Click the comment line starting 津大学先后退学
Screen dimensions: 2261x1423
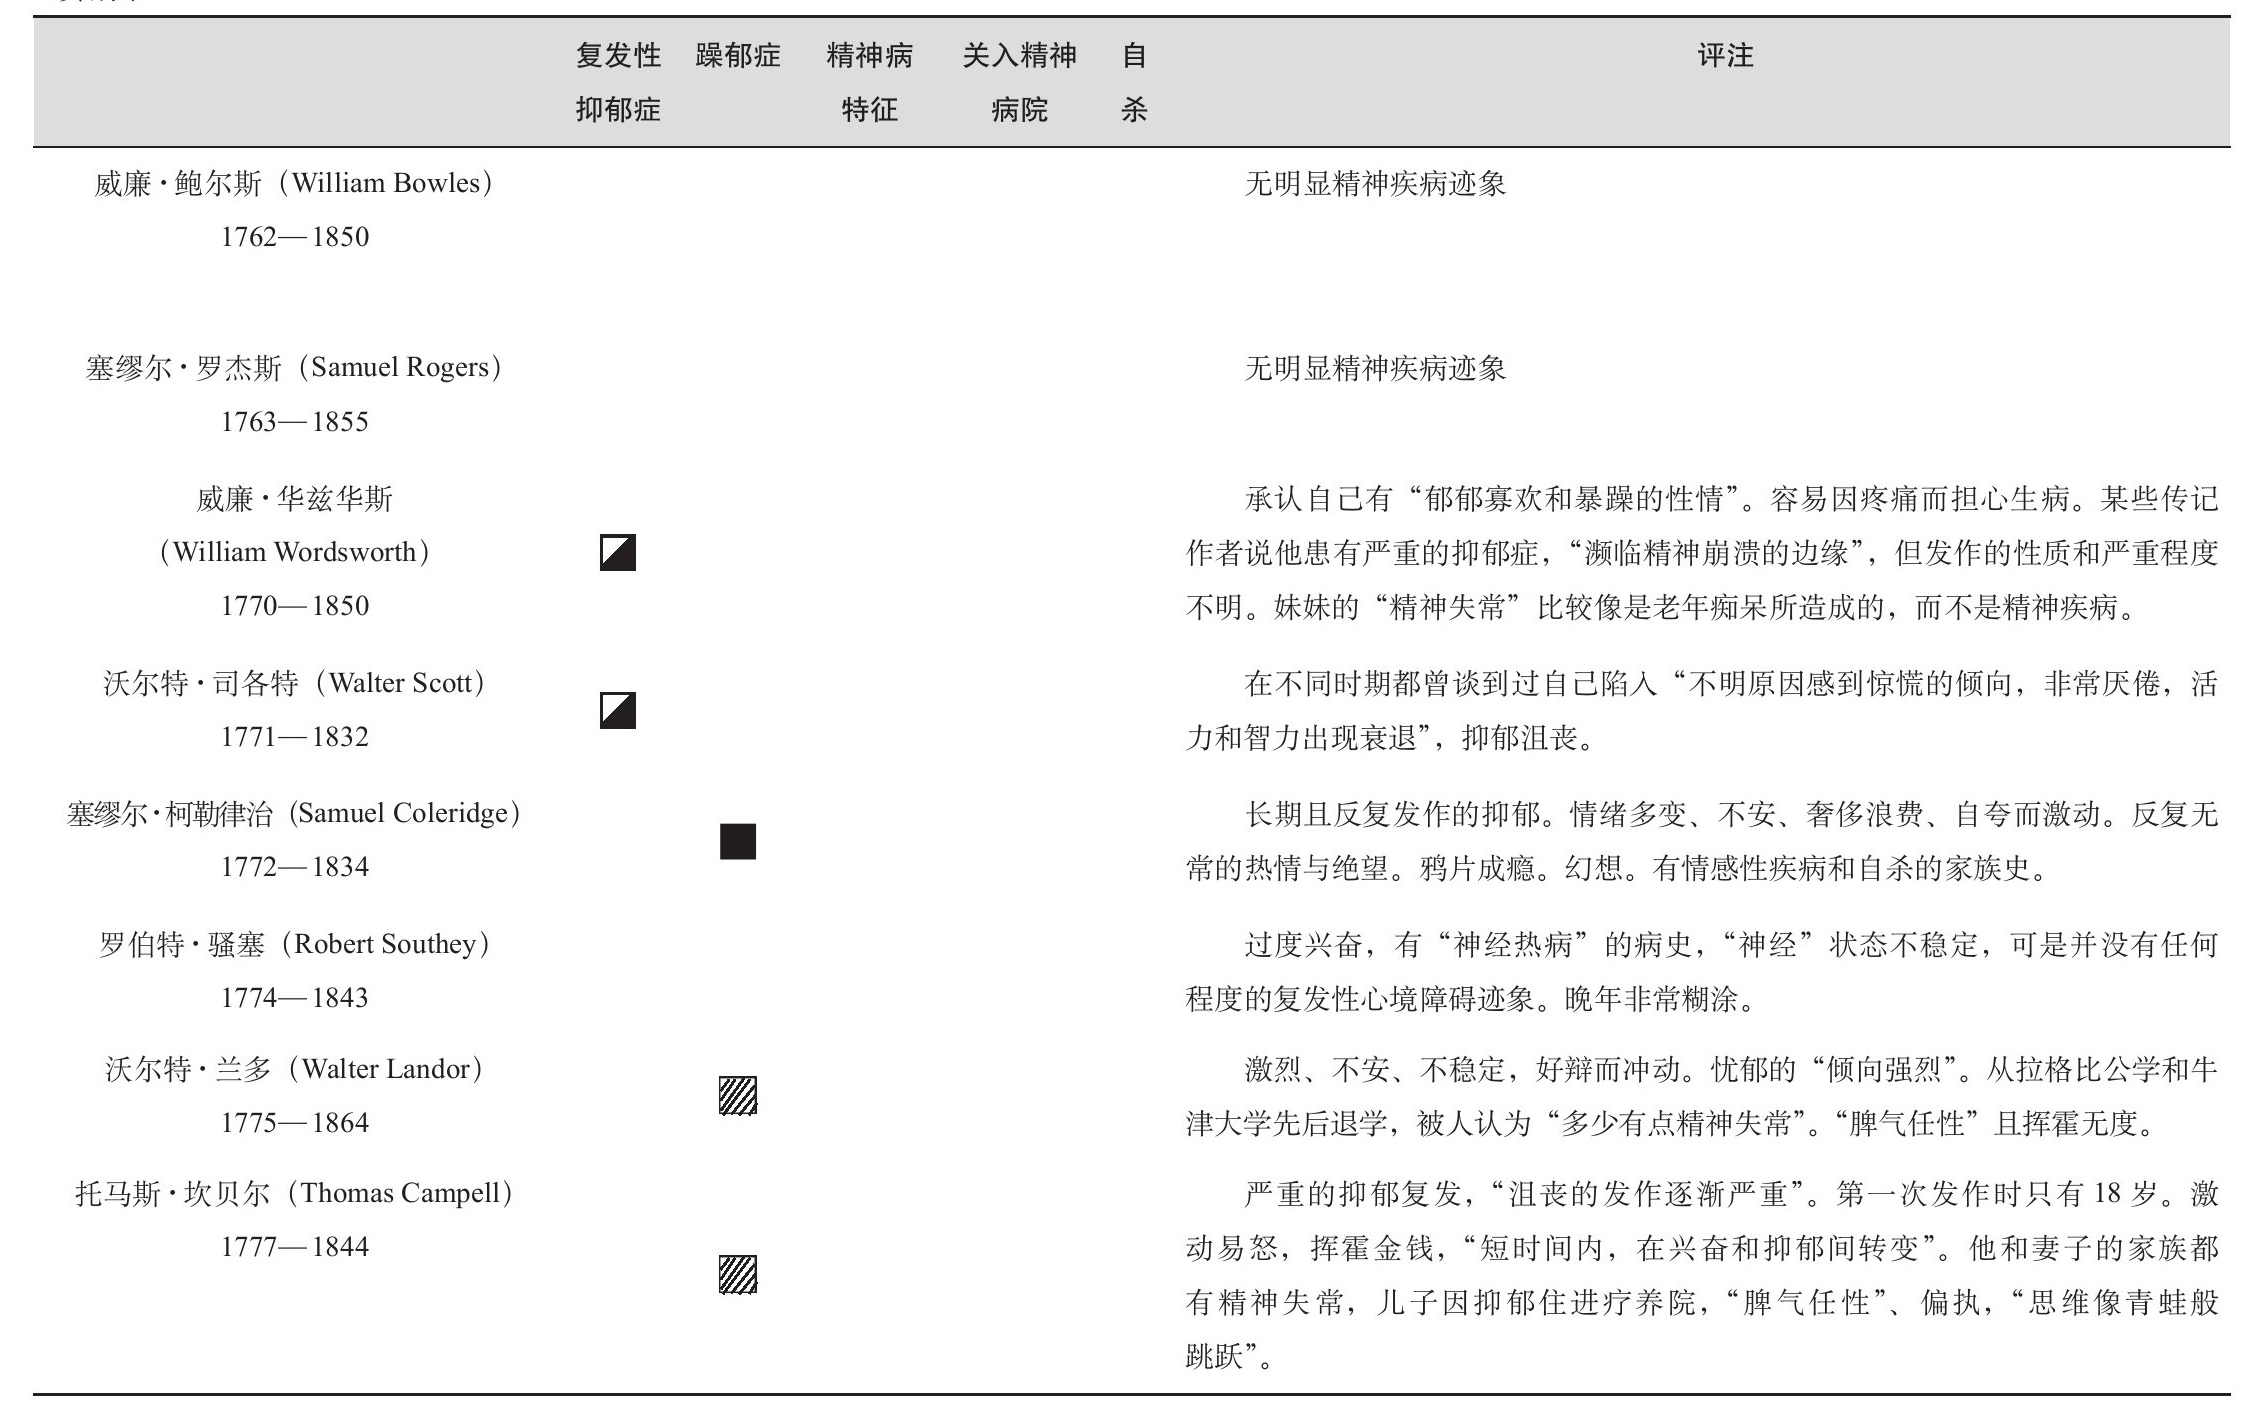coord(1670,1124)
